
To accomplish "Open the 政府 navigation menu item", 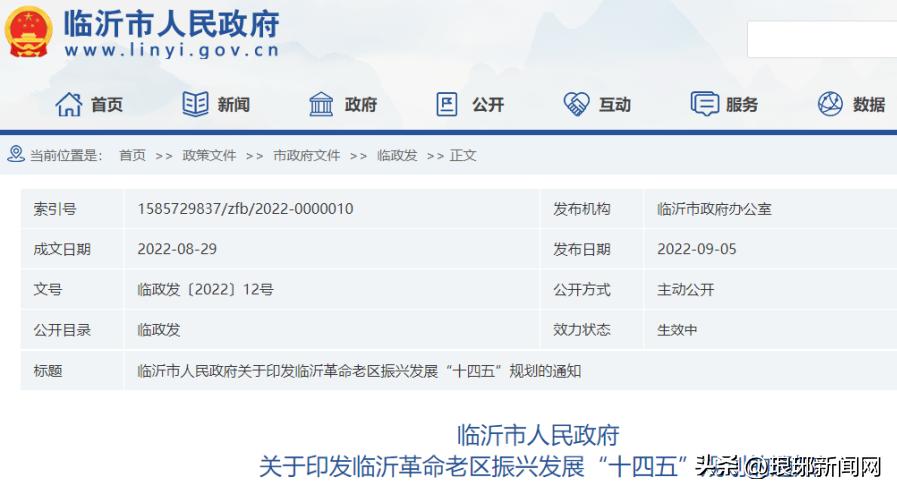I will coord(360,105).
